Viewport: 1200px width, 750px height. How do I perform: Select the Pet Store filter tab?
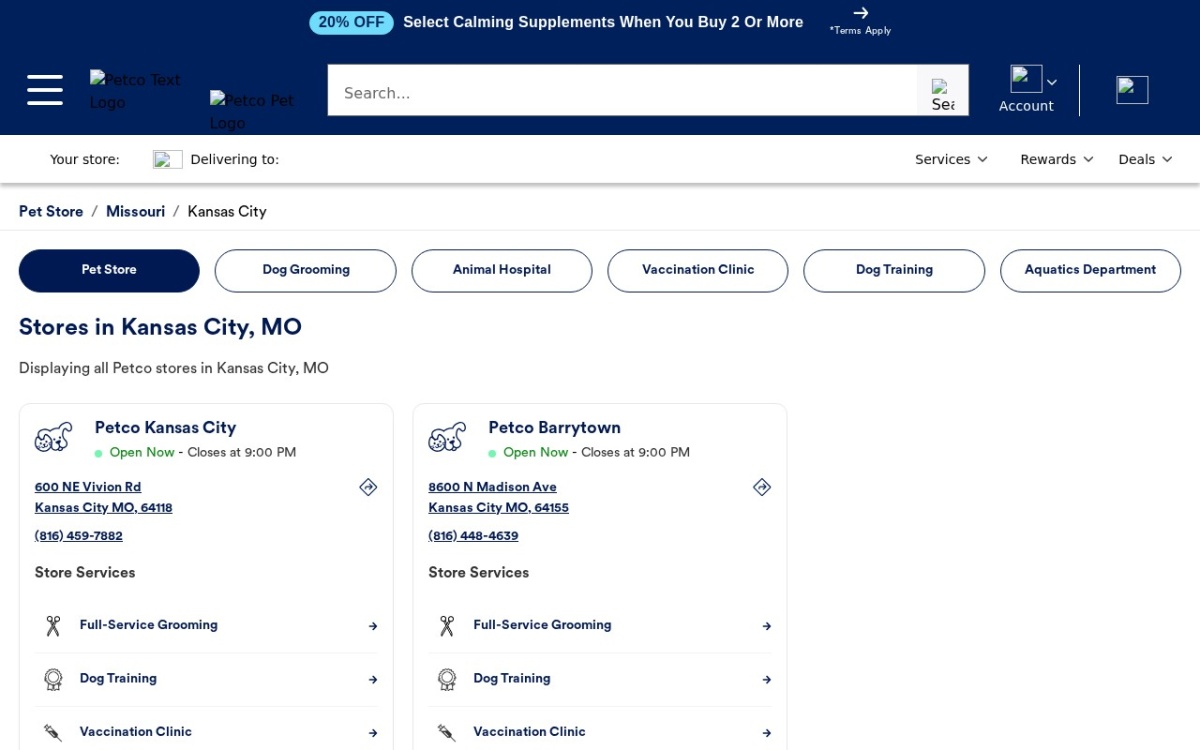[x=109, y=270]
